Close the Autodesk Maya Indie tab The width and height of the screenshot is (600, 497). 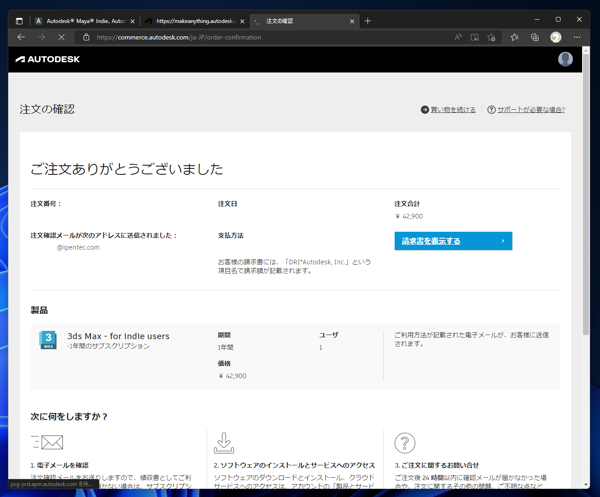click(132, 21)
